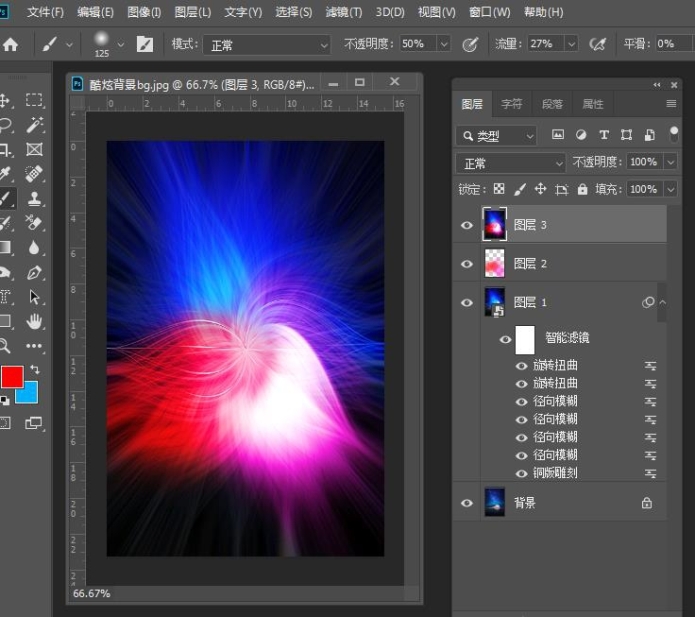The width and height of the screenshot is (695, 617).
Task: Select the Magic Wand tool
Action: click(35, 125)
